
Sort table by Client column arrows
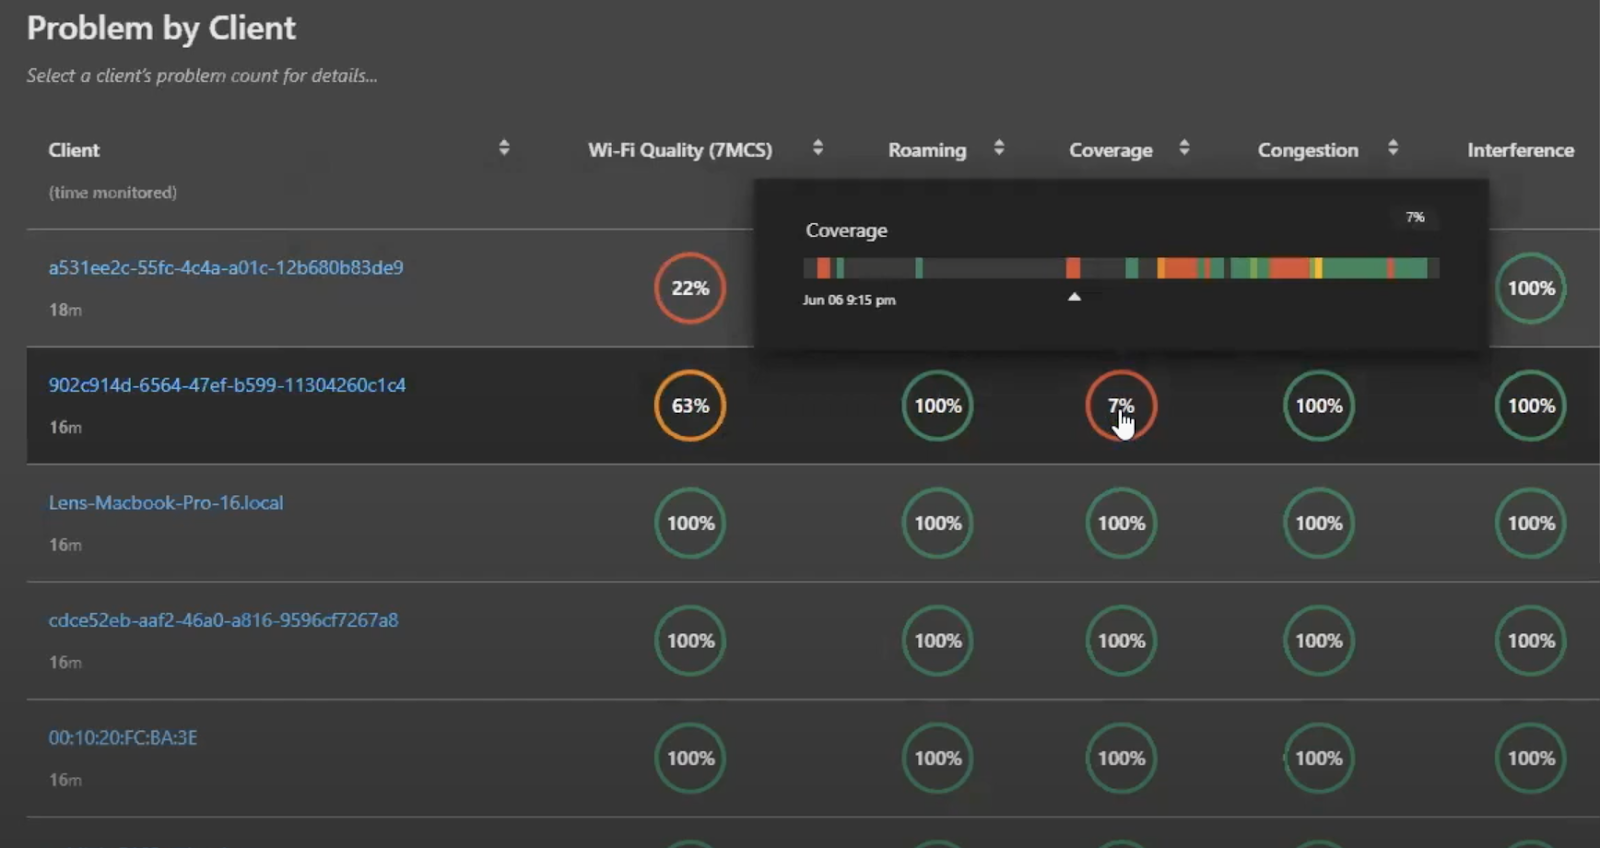coord(504,148)
